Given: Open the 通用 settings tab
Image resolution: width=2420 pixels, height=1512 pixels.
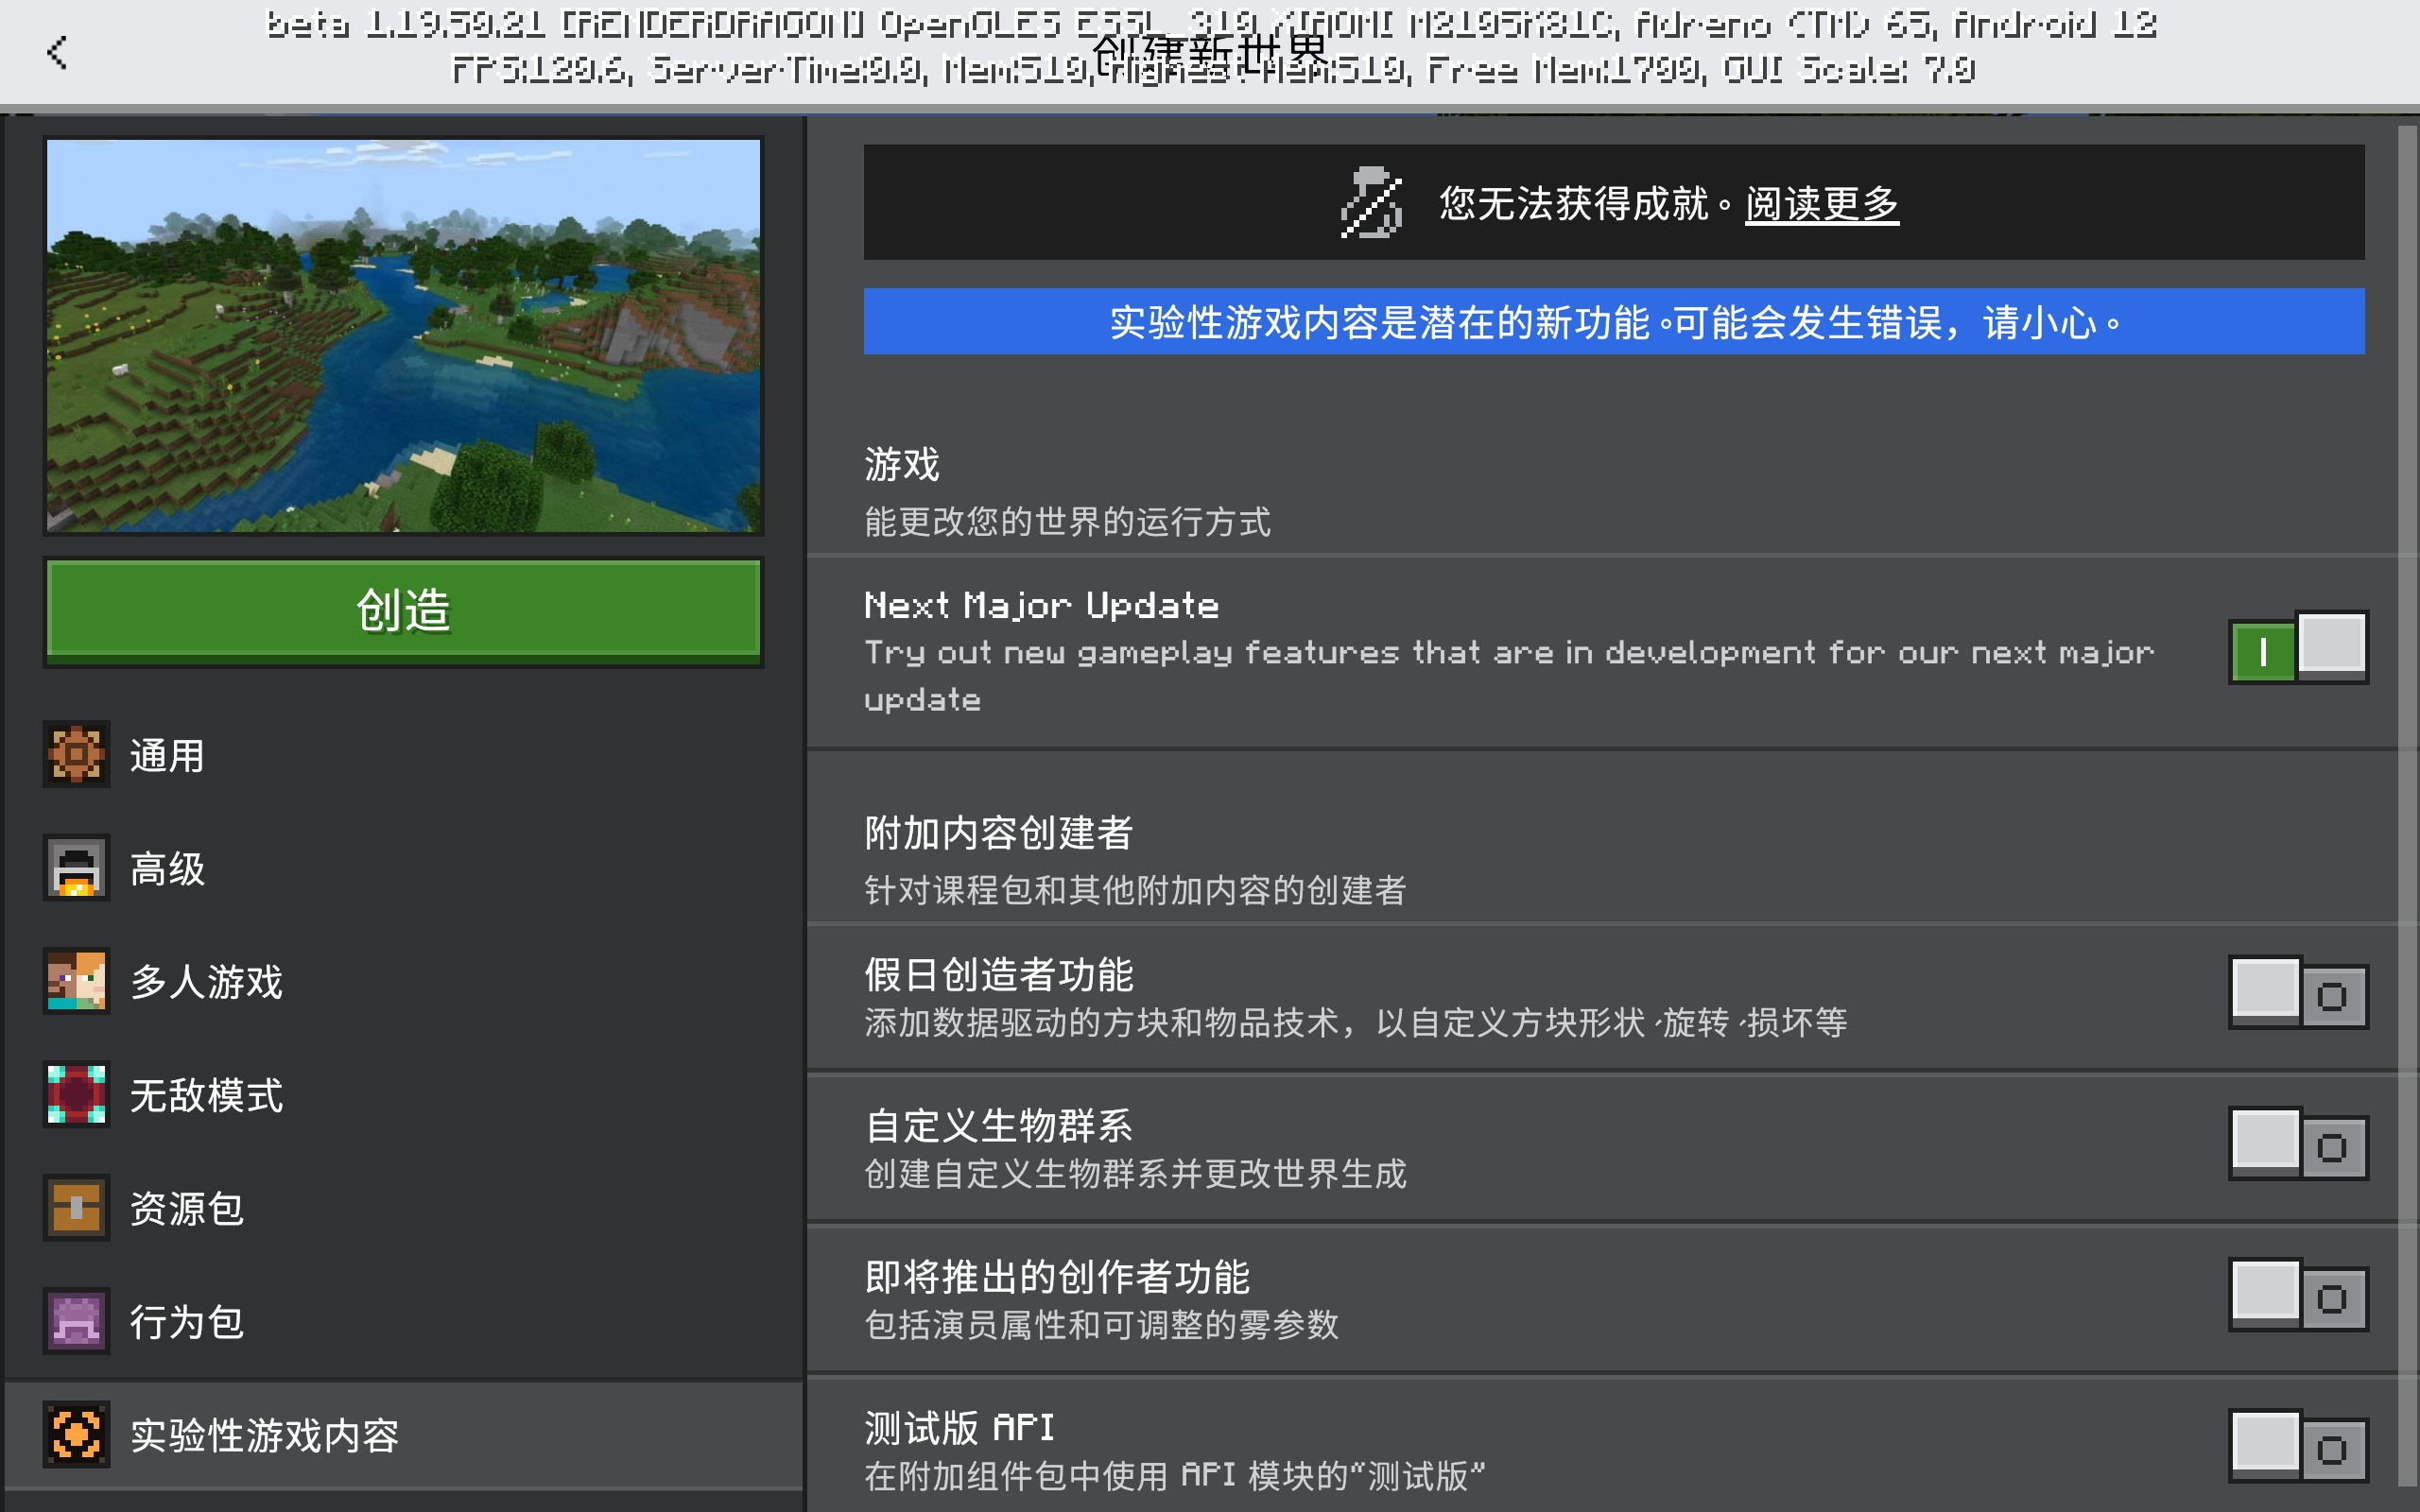Looking at the screenshot, I should point(404,755).
